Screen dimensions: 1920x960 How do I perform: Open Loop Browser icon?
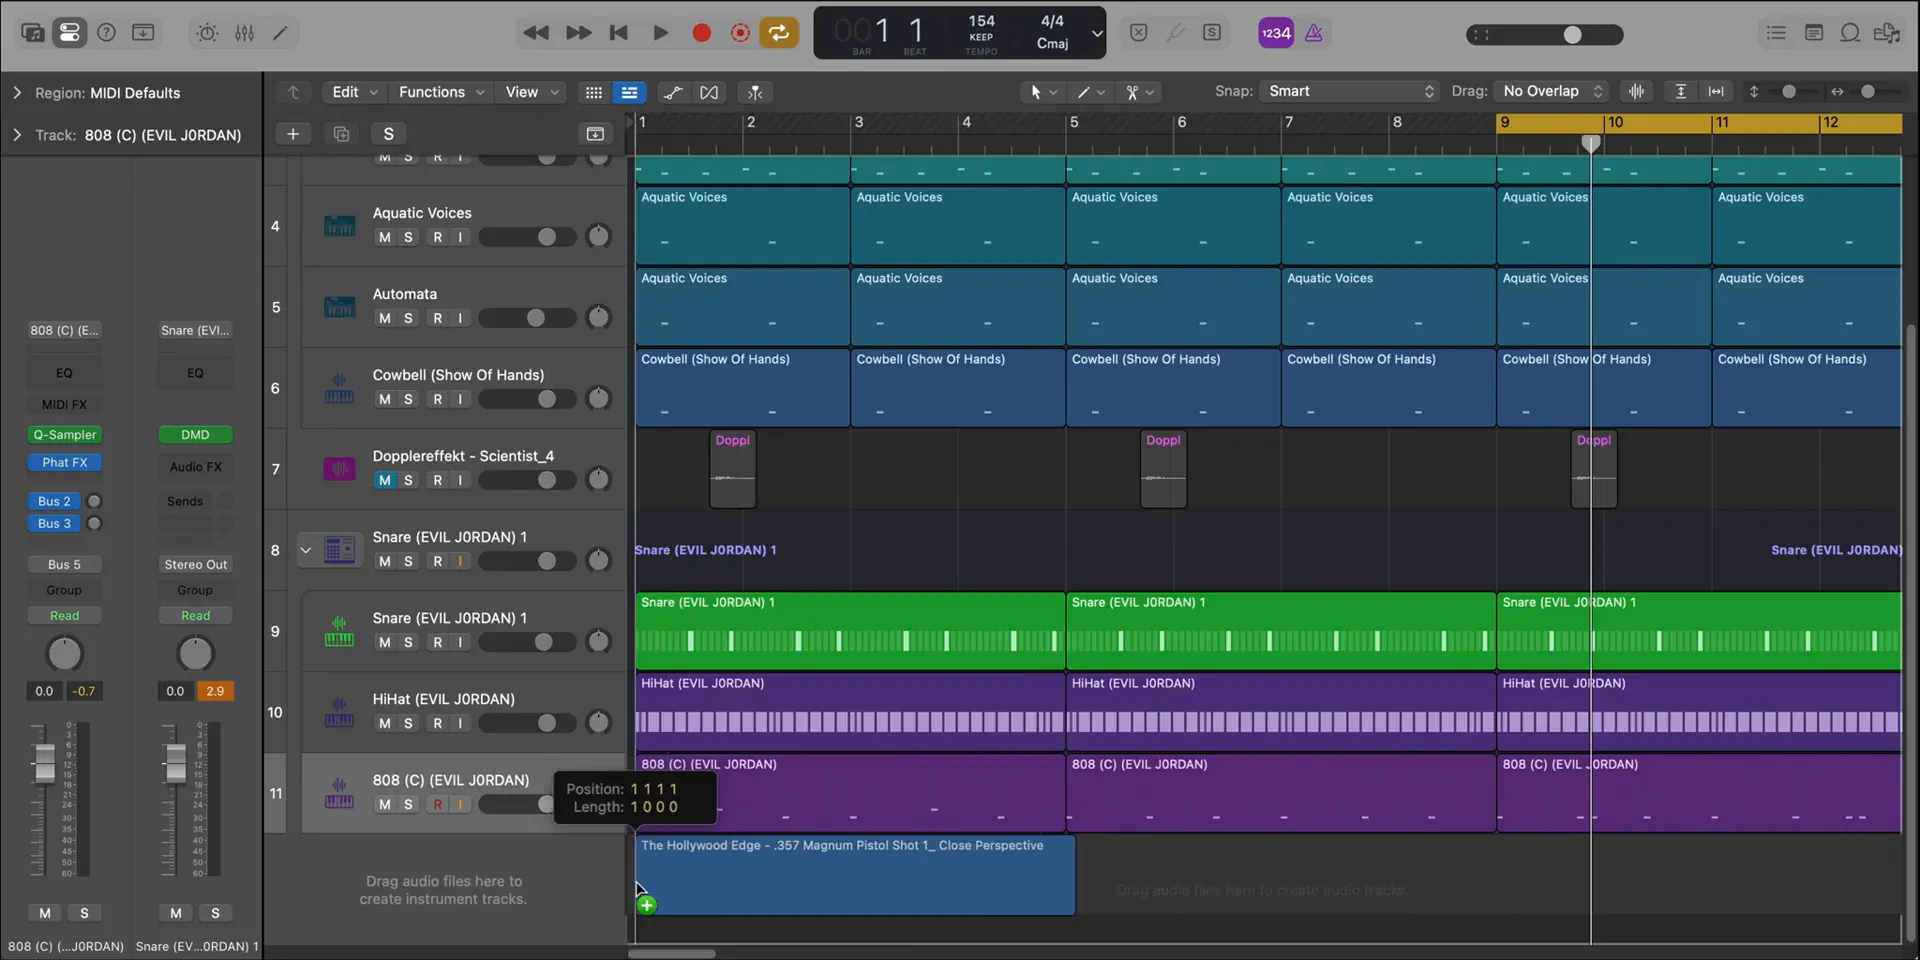tap(1850, 33)
